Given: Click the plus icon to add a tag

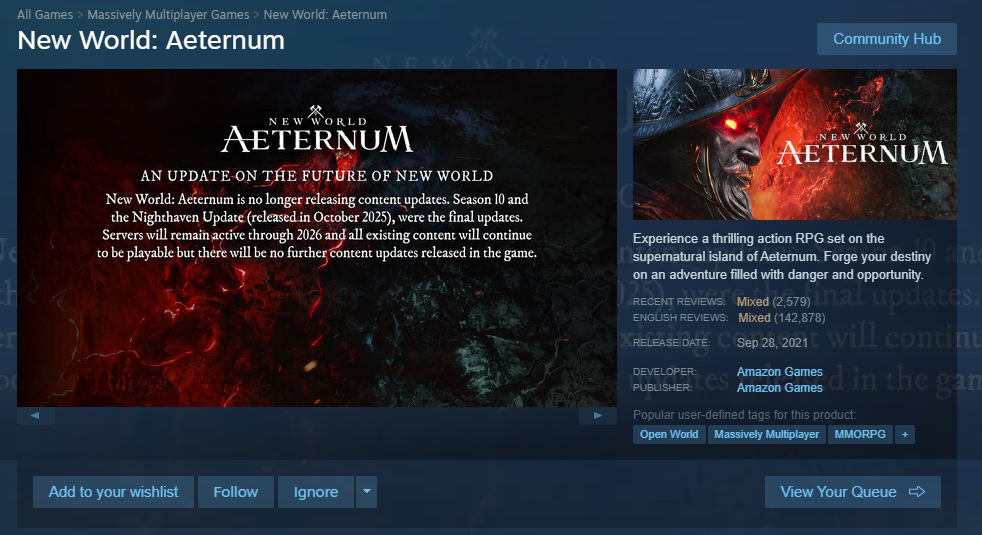Looking at the screenshot, I should click(905, 434).
